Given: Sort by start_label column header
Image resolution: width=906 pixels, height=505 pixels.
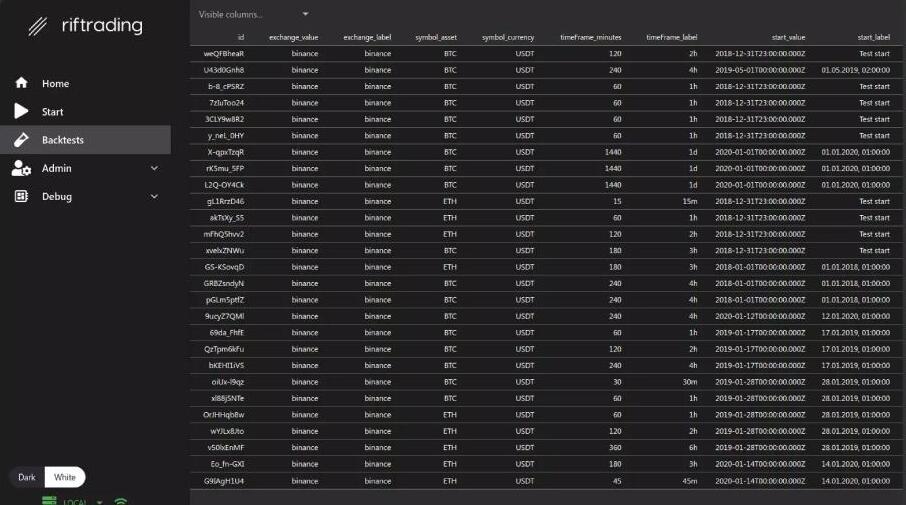Looking at the screenshot, I should 874,37.
